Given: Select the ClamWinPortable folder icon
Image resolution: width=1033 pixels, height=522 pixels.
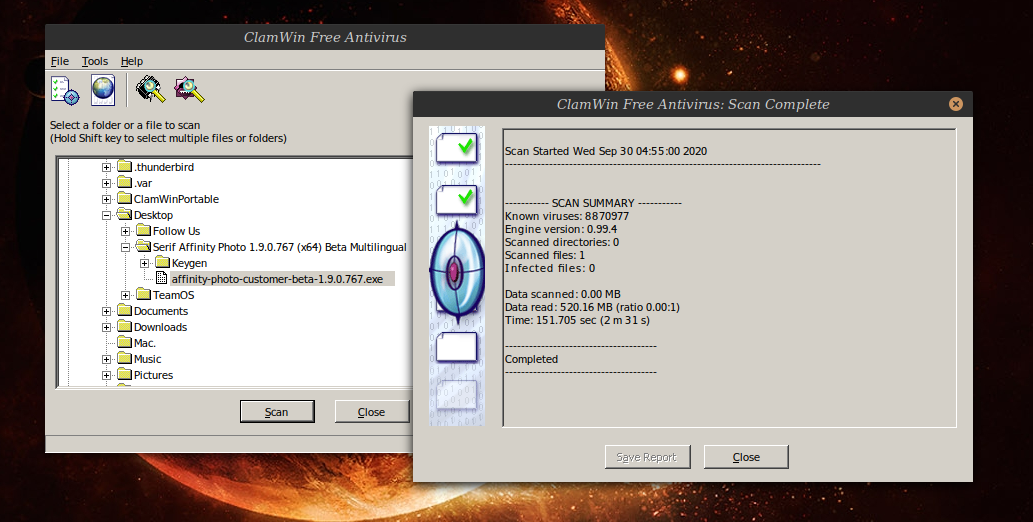Looking at the screenshot, I should [x=125, y=198].
